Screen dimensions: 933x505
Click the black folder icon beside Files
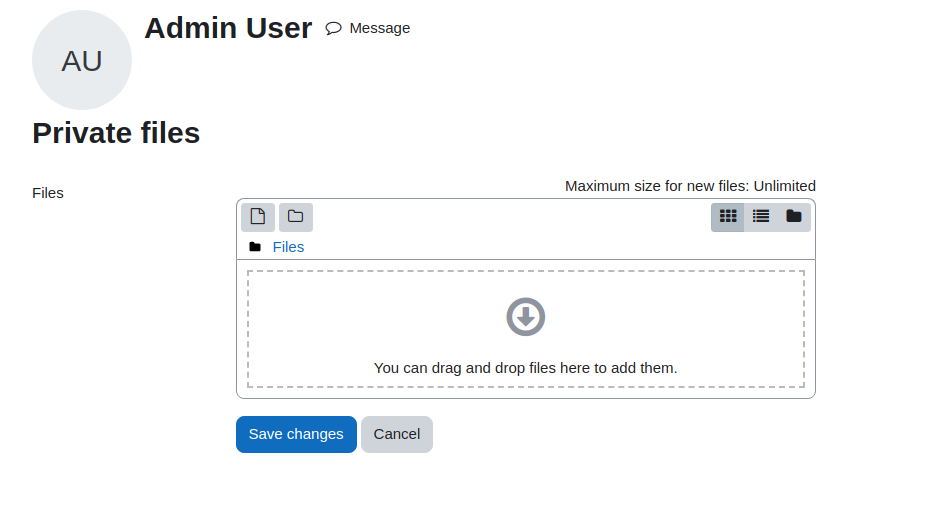tap(255, 247)
